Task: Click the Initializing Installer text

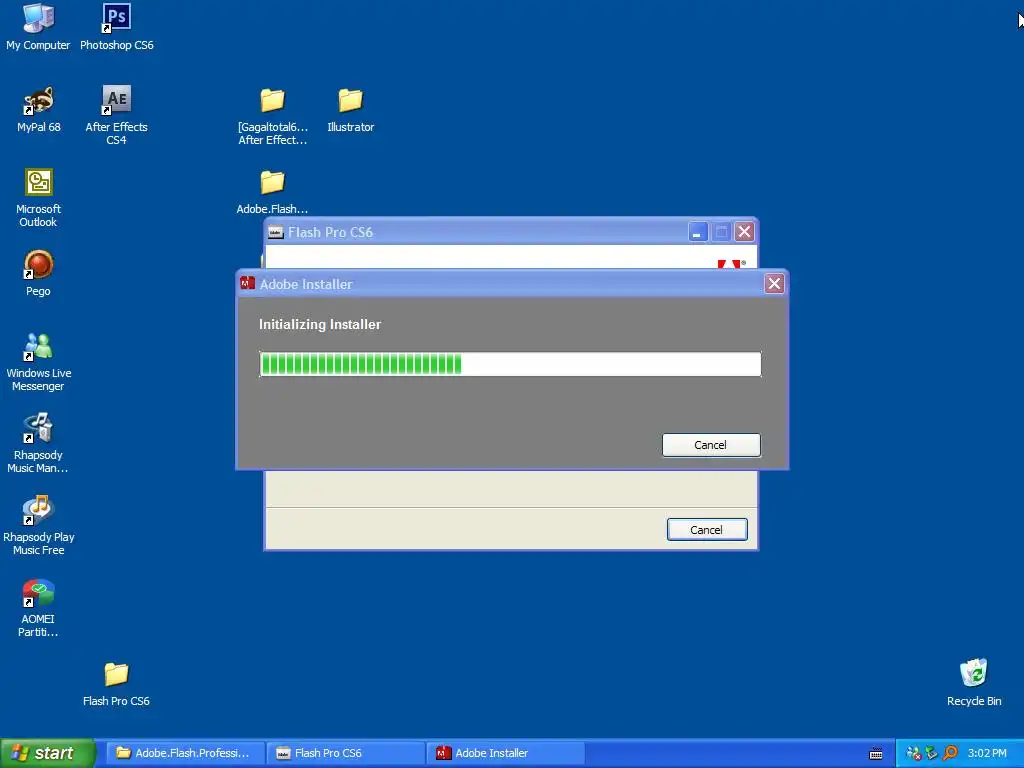Action: pyautogui.click(x=320, y=324)
